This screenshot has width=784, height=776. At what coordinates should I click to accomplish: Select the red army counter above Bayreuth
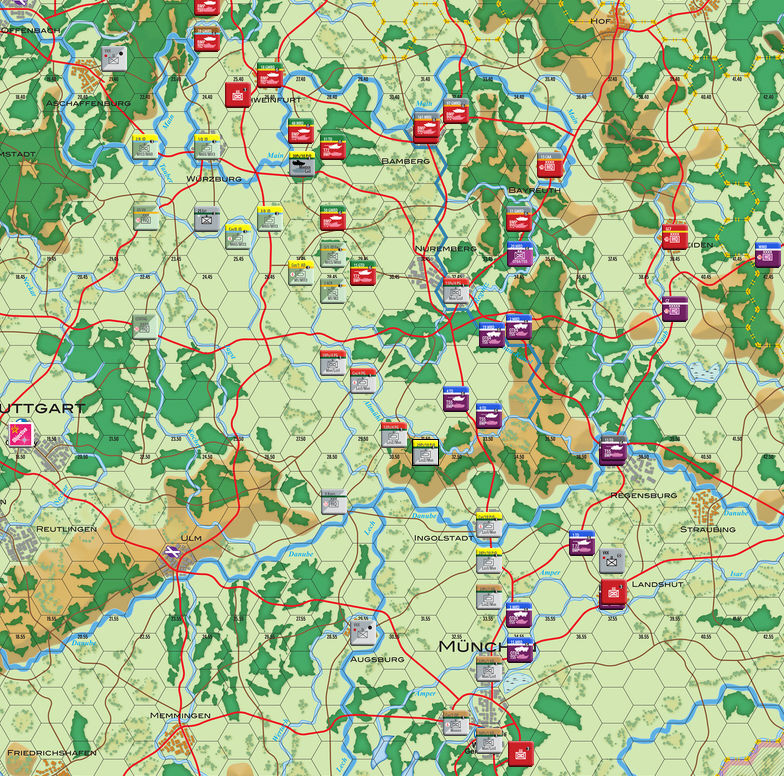click(x=550, y=164)
